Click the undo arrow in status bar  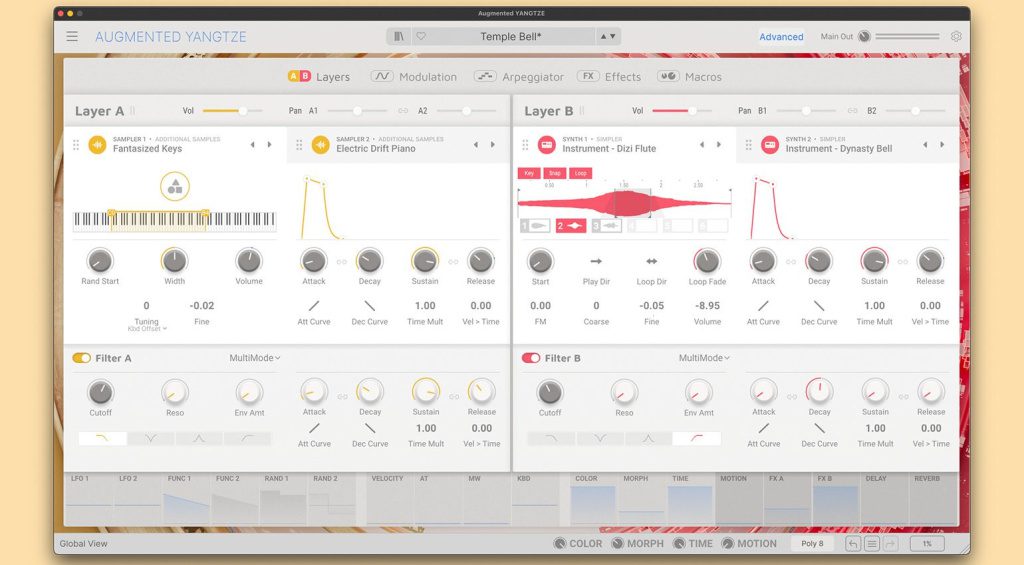pyautogui.click(x=852, y=544)
